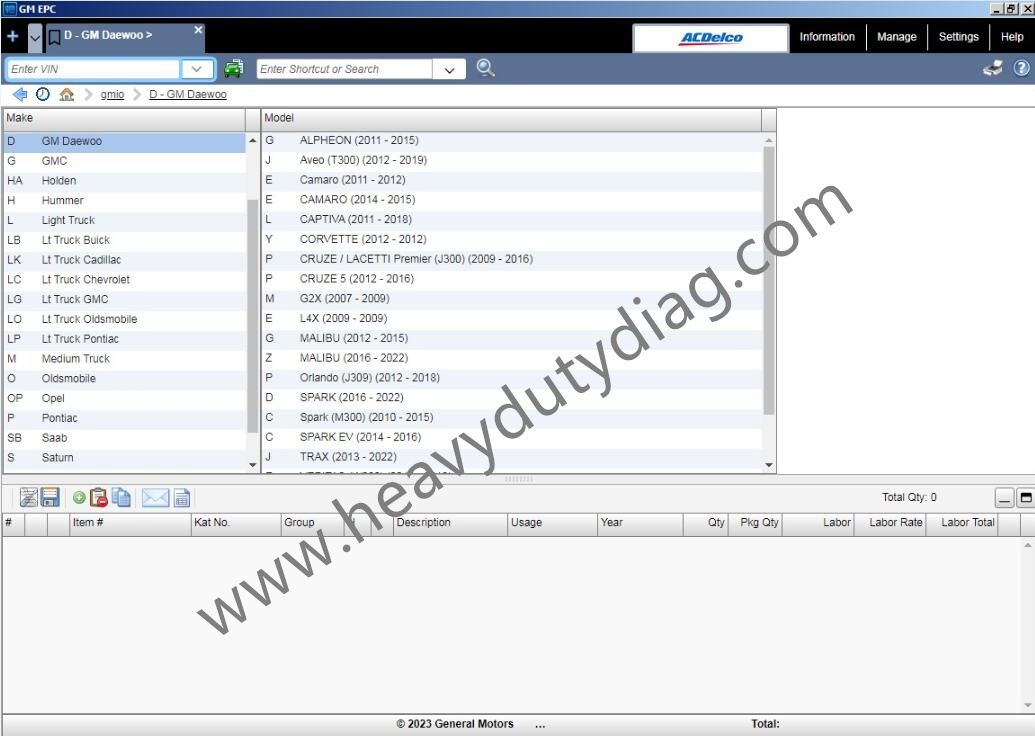This screenshot has width=1035, height=736.
Task: Select Saturn in the Make list
Action: point(125,458)
